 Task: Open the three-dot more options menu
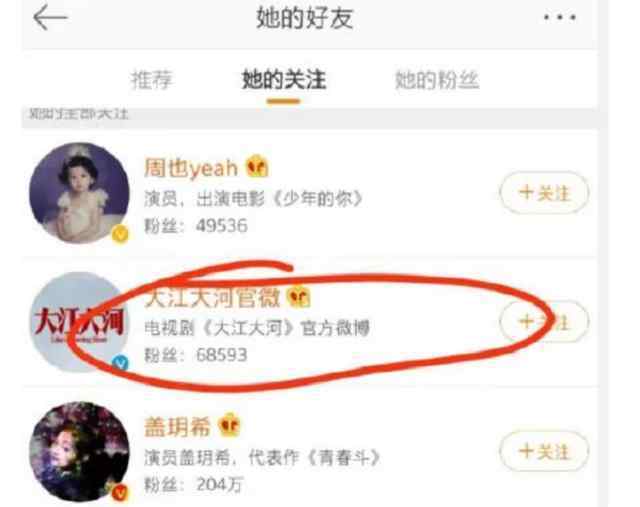click(x=560, y=17)
